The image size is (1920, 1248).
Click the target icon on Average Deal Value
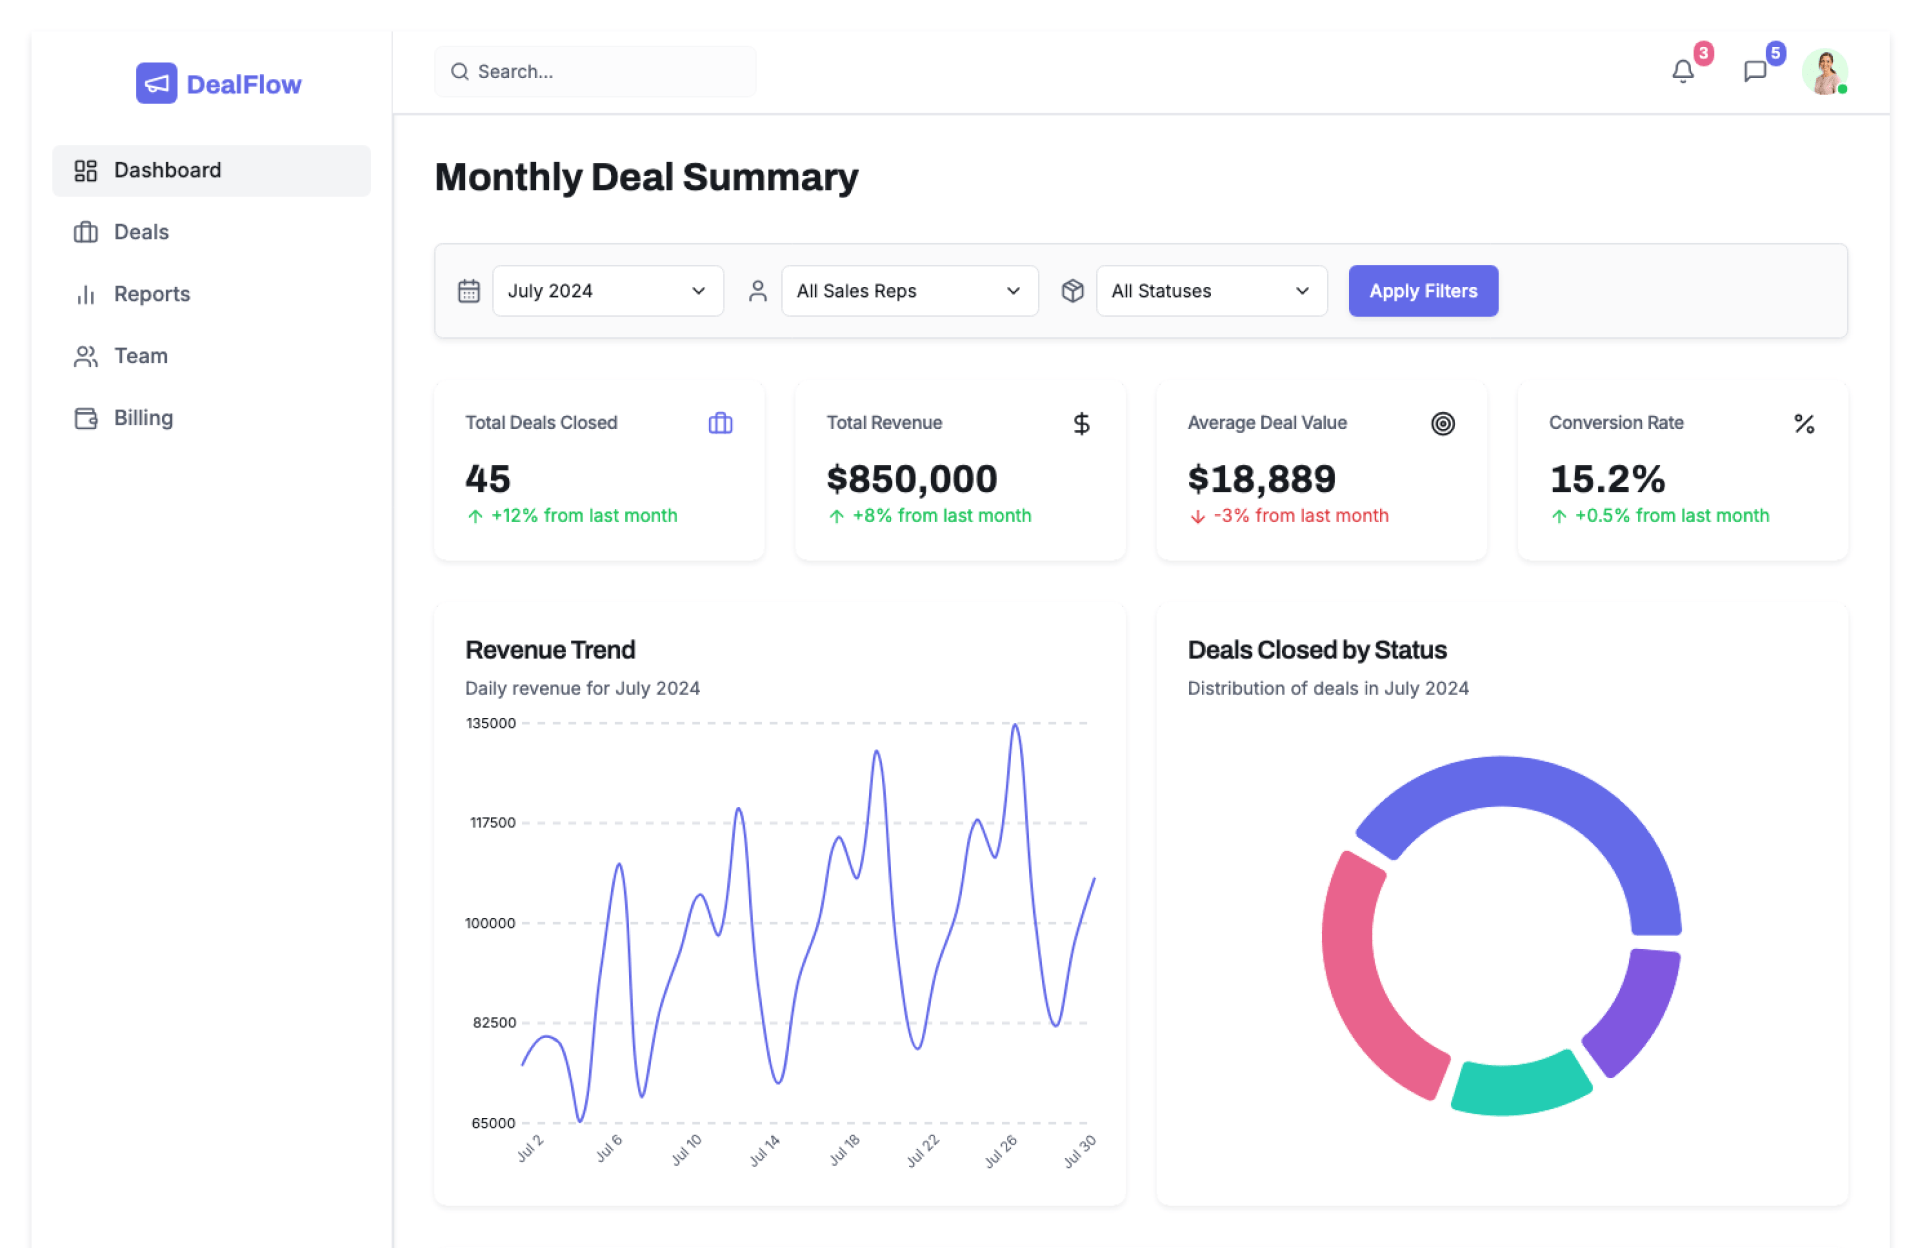(x=1442, y=423)
